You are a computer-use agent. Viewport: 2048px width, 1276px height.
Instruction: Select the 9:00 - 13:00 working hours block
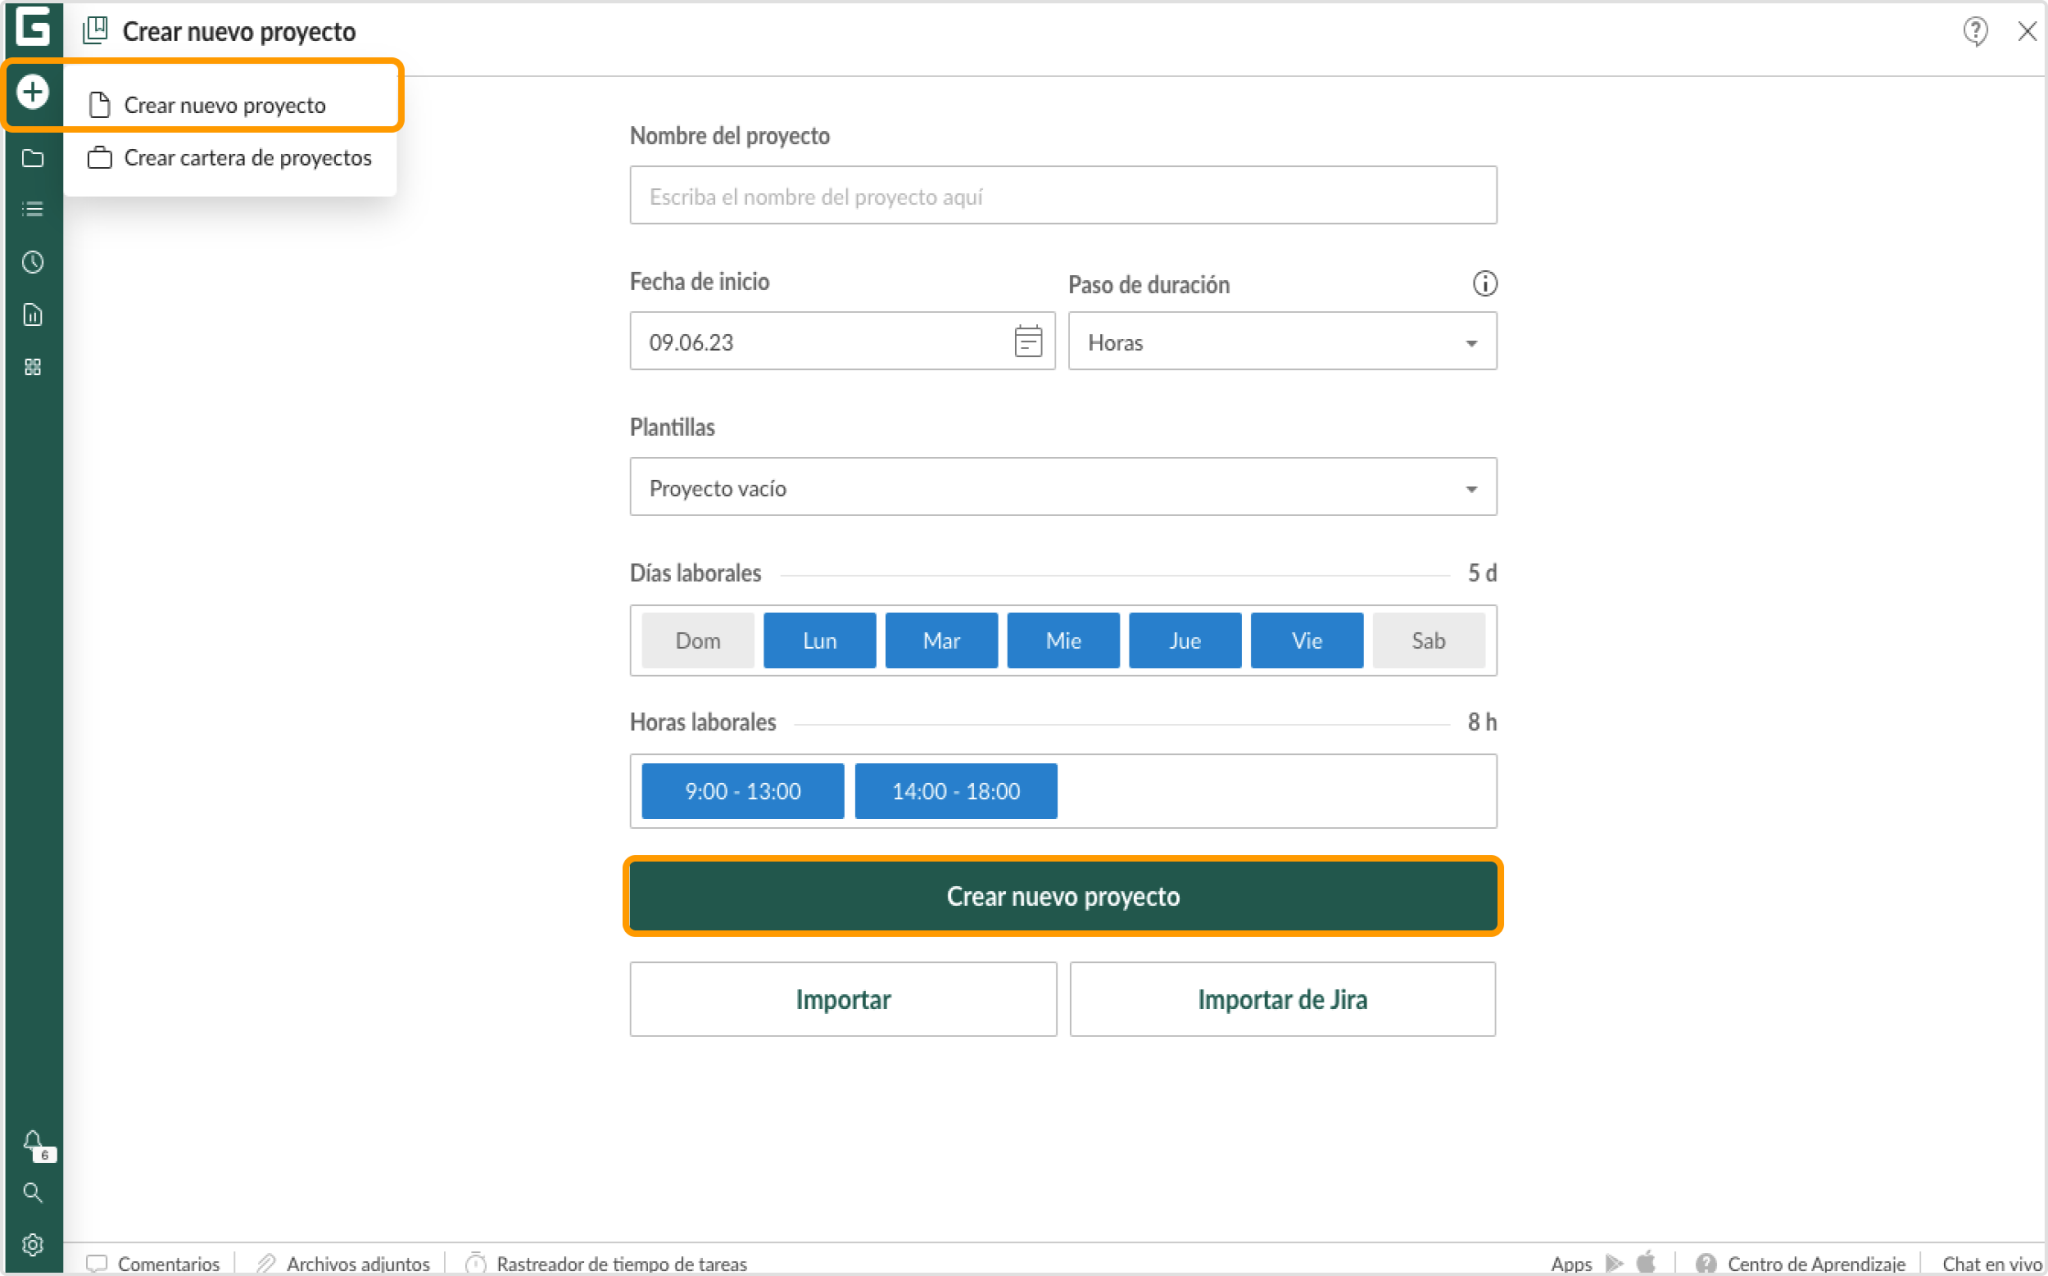click(743, 791)
